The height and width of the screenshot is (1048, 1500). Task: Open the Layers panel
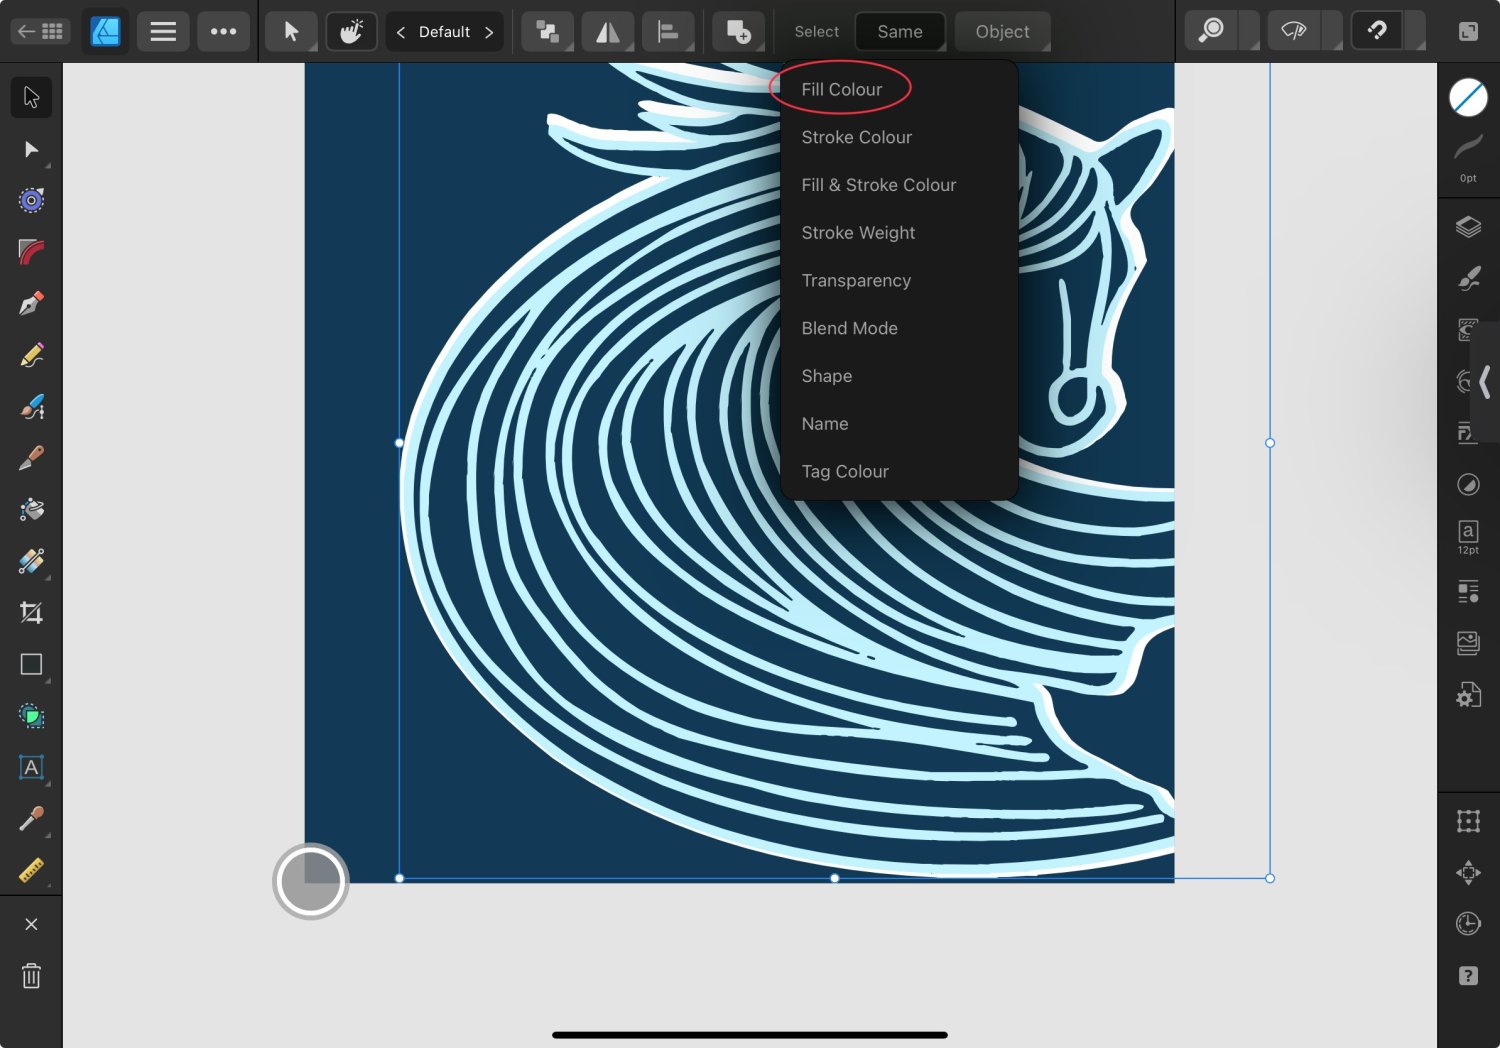click(x=1468, y=227)
